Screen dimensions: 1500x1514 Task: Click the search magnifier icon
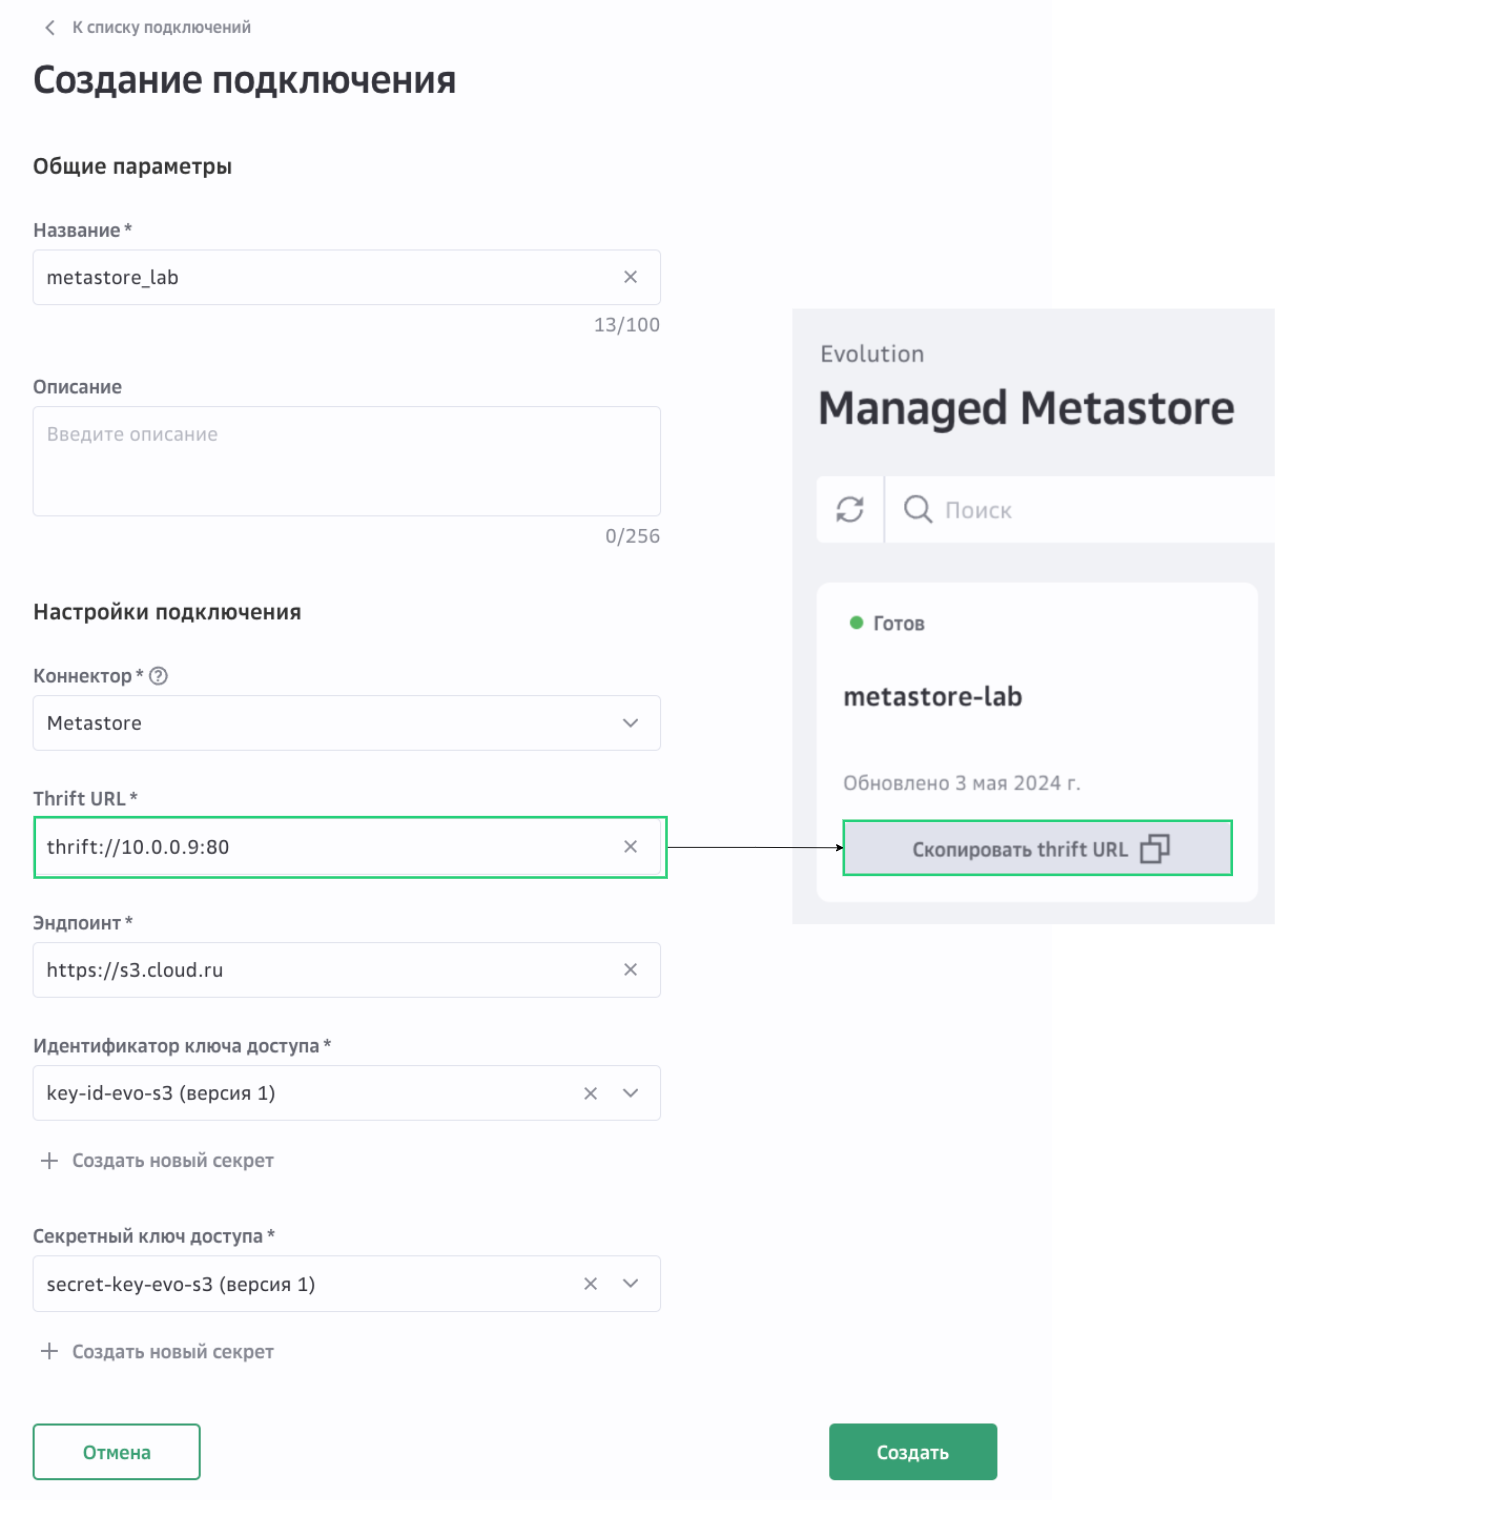917,510
